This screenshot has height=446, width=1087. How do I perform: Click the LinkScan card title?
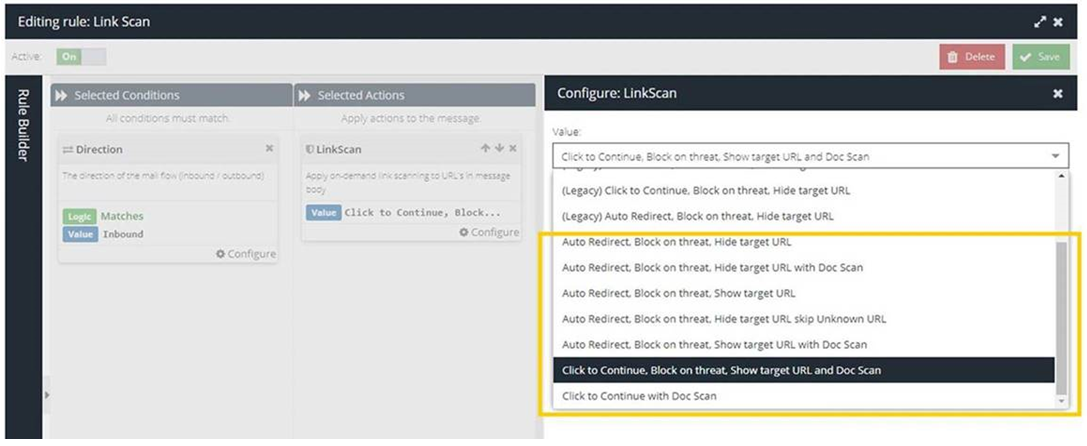tap(339, 149)
